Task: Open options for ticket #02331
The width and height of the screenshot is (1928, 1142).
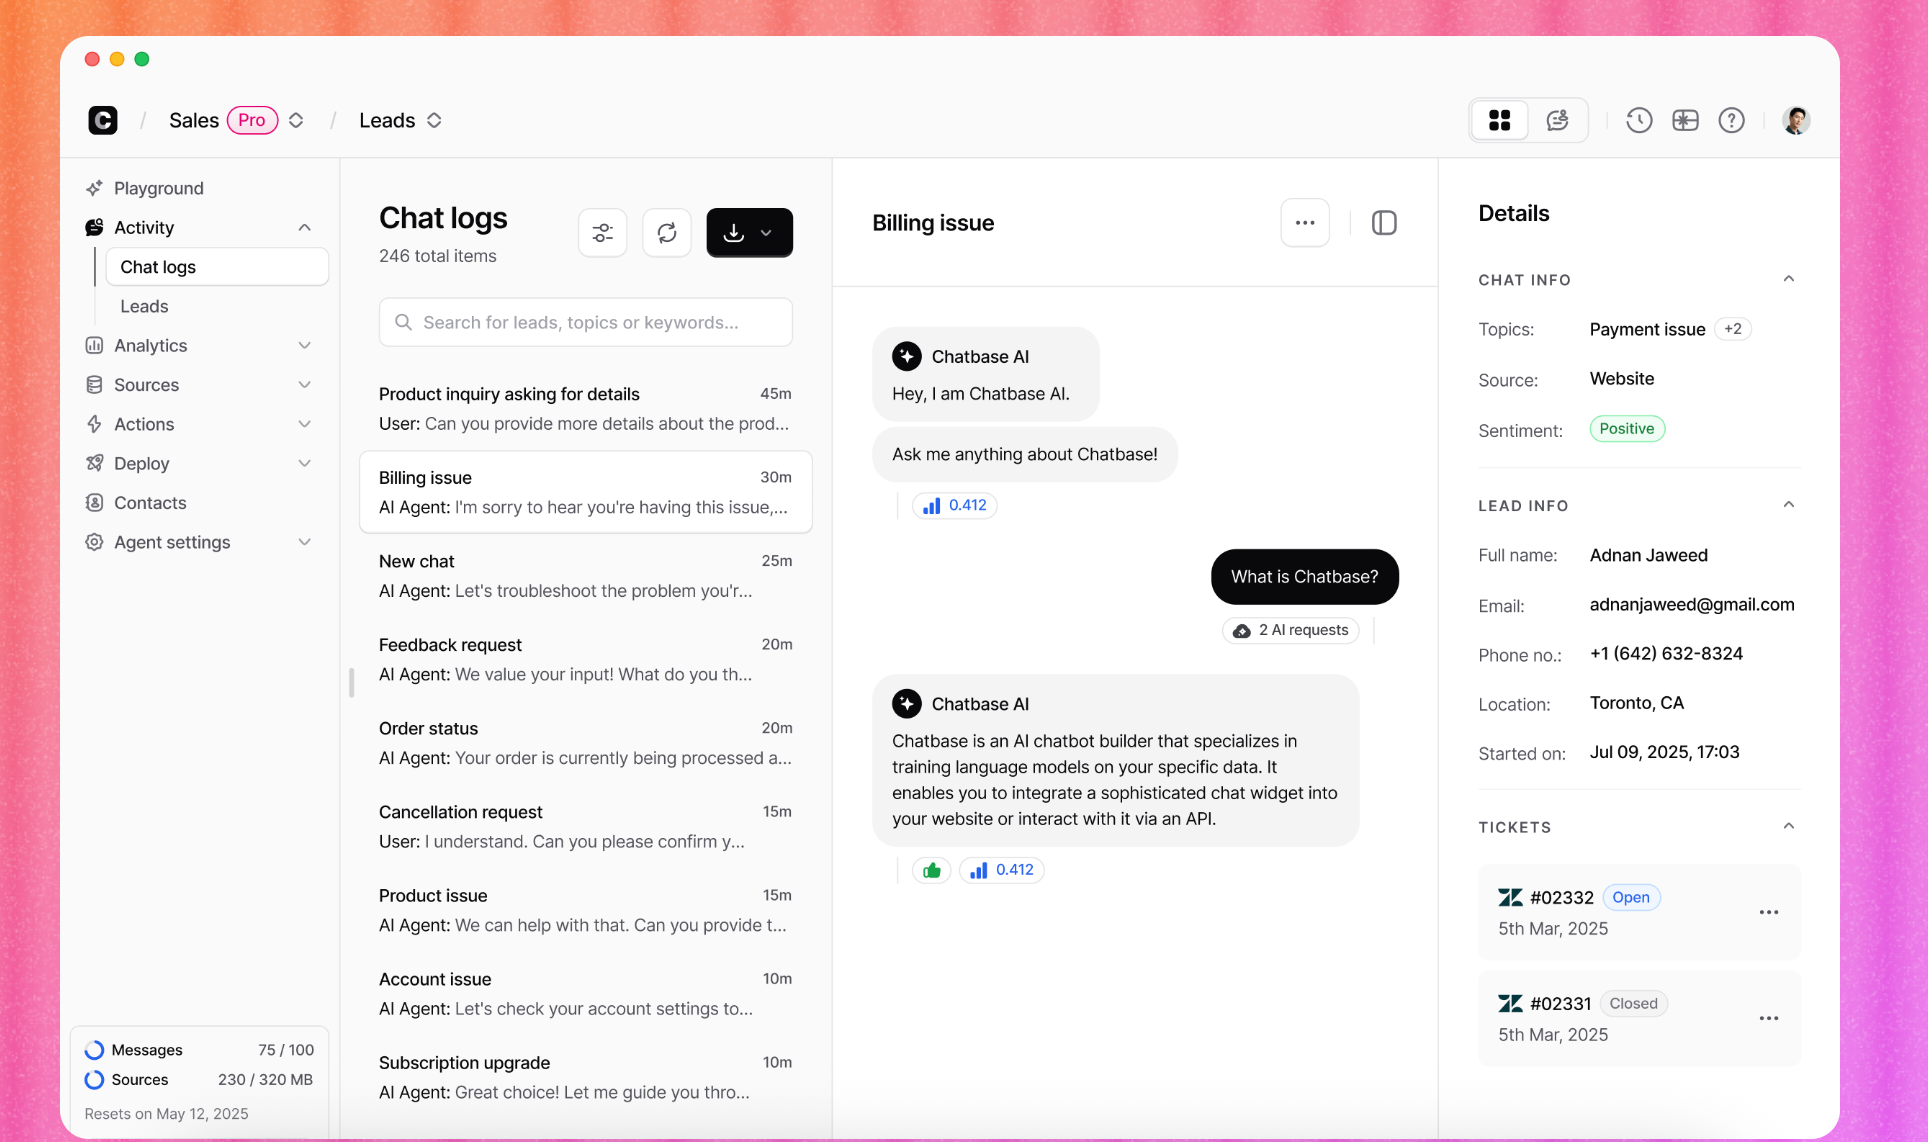Action: point(1768,1018)
